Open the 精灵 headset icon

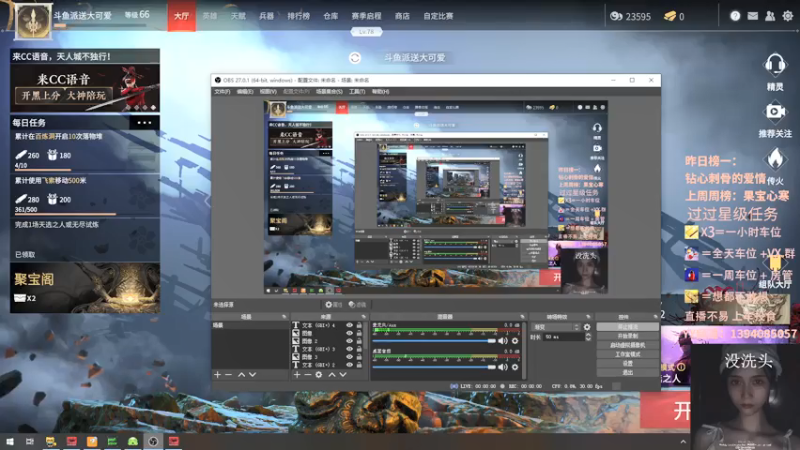point(774,65)
